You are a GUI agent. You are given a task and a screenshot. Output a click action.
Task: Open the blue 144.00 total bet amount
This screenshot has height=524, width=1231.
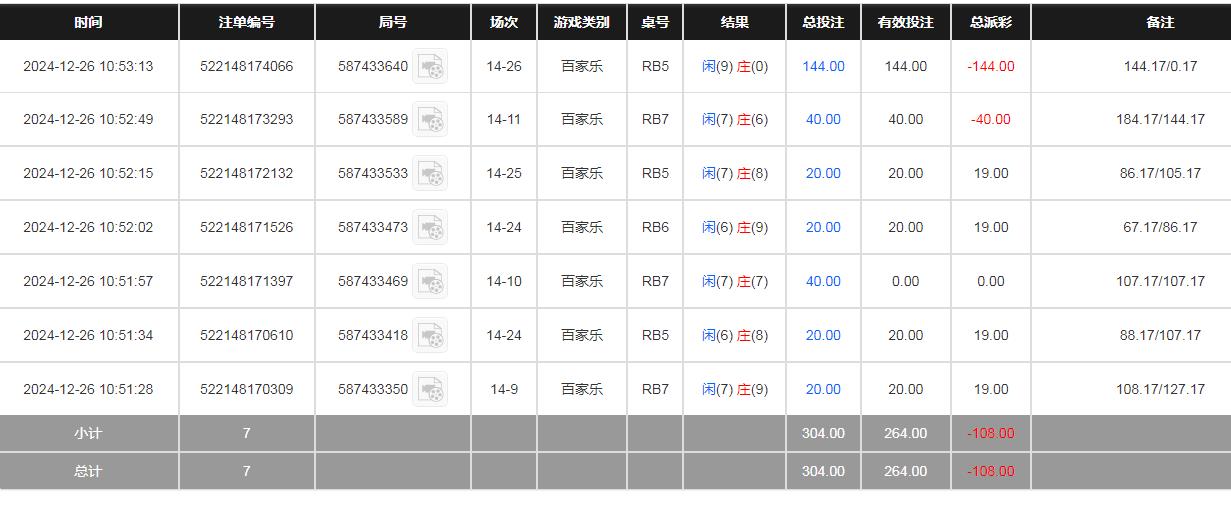tap(823, 67)
